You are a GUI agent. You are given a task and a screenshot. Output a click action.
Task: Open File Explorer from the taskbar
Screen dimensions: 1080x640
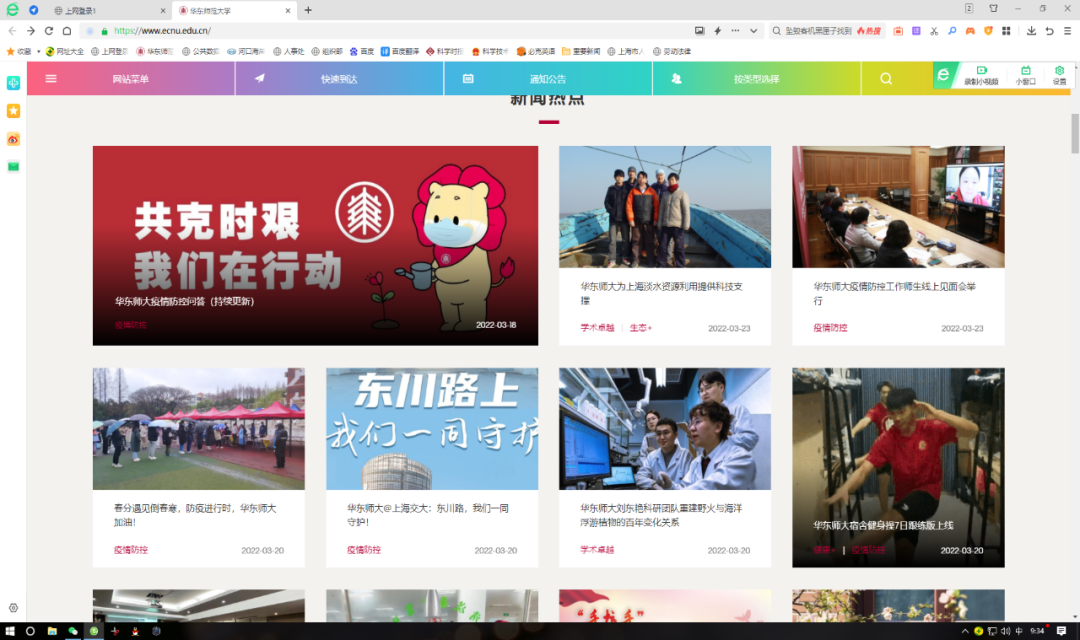tap(52, 631)
